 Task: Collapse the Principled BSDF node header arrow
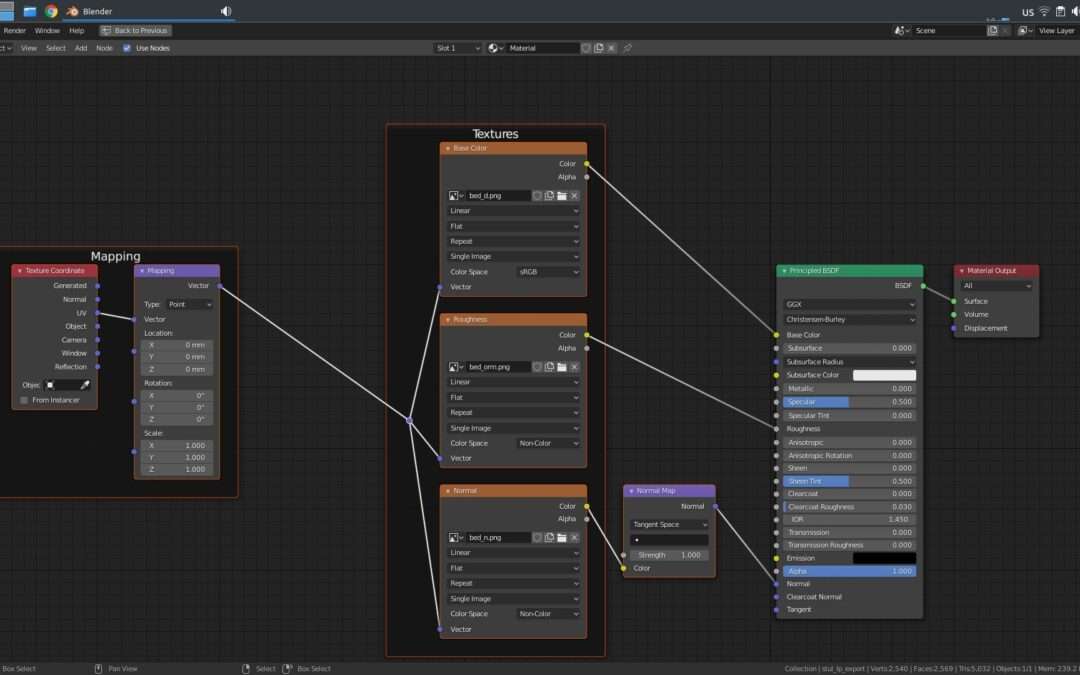pos(783,270)
